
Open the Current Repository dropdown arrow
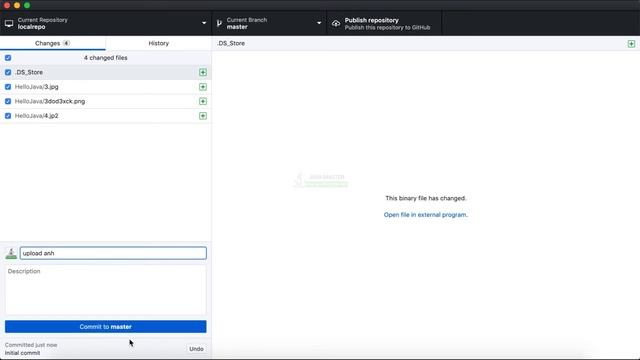[x=204, y=23]
